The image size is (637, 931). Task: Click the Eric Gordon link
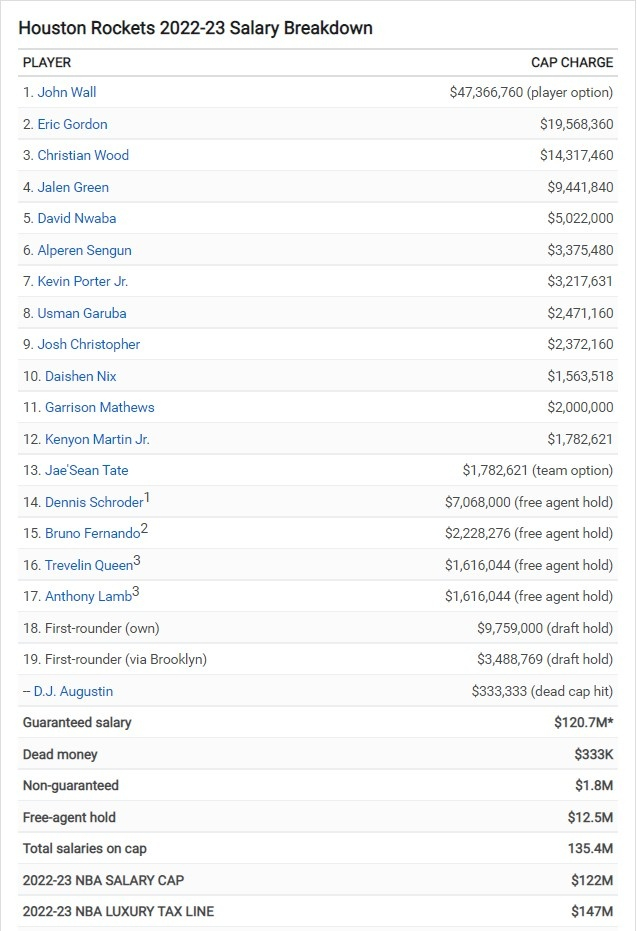pyautogui.click(x=72, y=124)
